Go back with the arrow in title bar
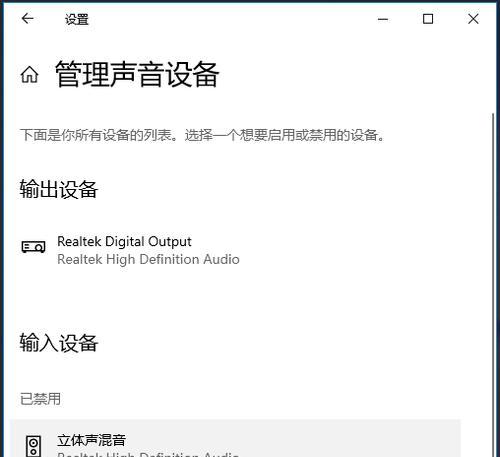Image resolution: width=500 pixels, height=457 pixels. click(28, 19)
